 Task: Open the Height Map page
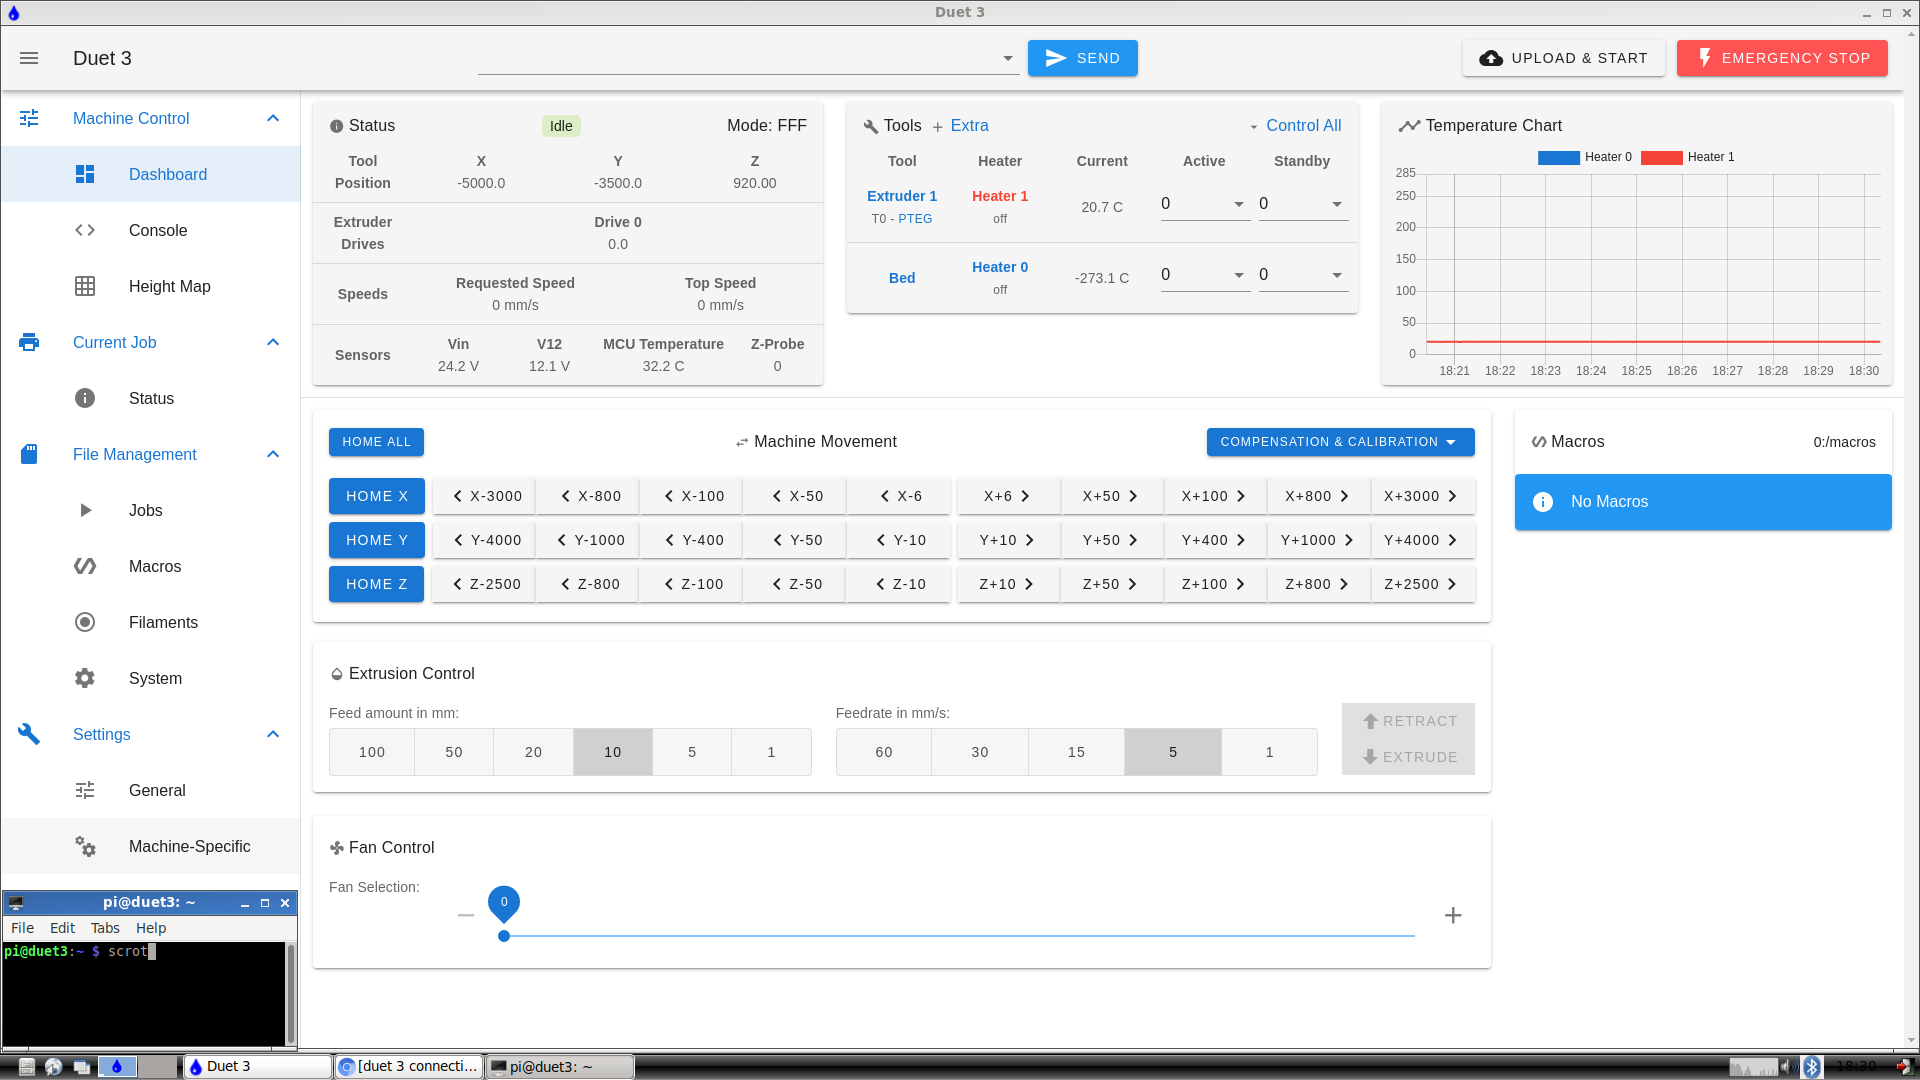tap(150, 286)
